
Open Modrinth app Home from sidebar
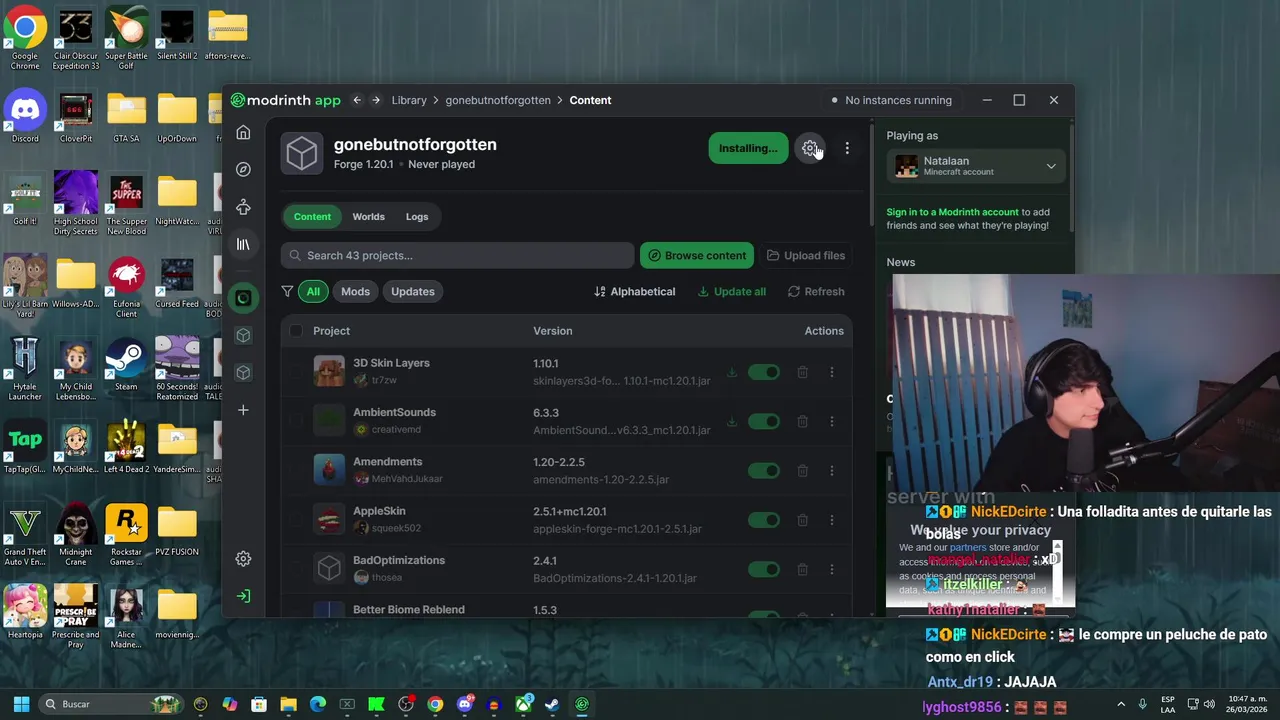pyautogui.click(x=243, y=133)
